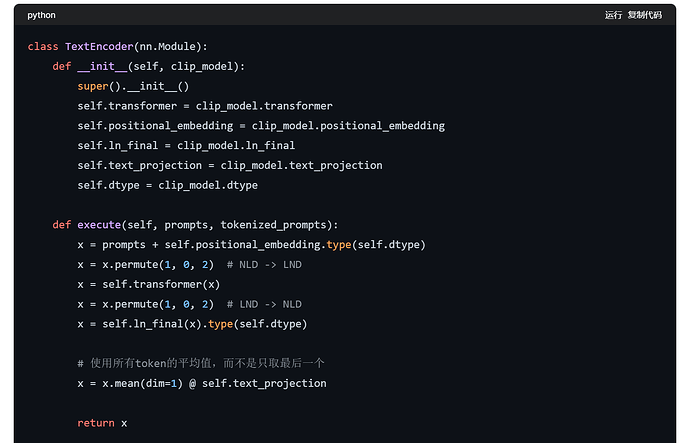Click the self.ln_final(x).type line
Screen dimensions: 690x443
[192, 324]
